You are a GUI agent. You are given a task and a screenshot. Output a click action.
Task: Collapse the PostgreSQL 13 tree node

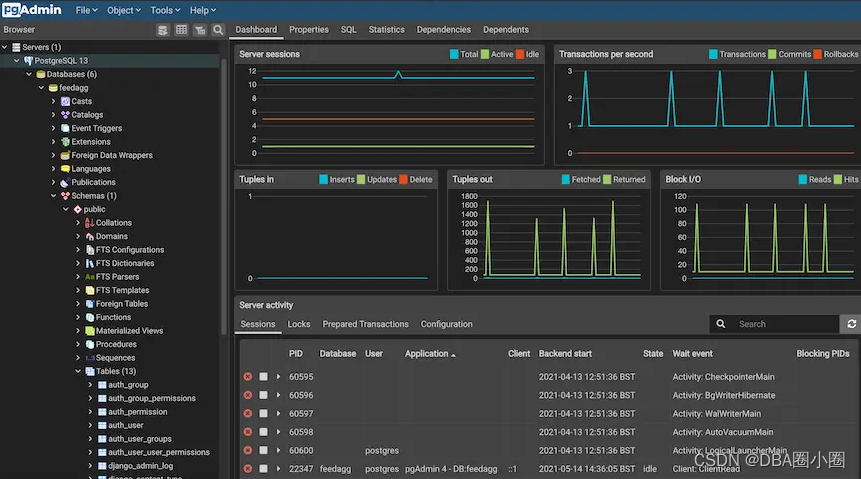[x=17, y=60]
